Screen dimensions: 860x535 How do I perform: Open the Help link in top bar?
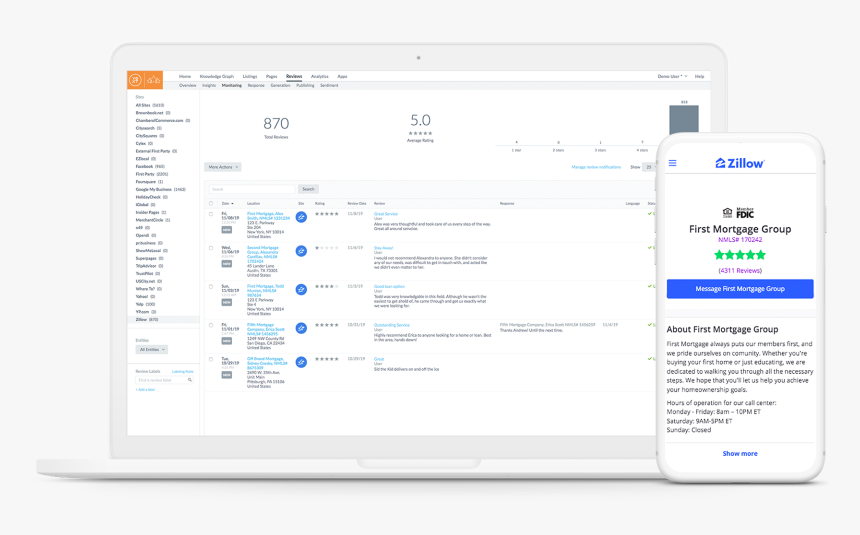(x=699, y=76)
